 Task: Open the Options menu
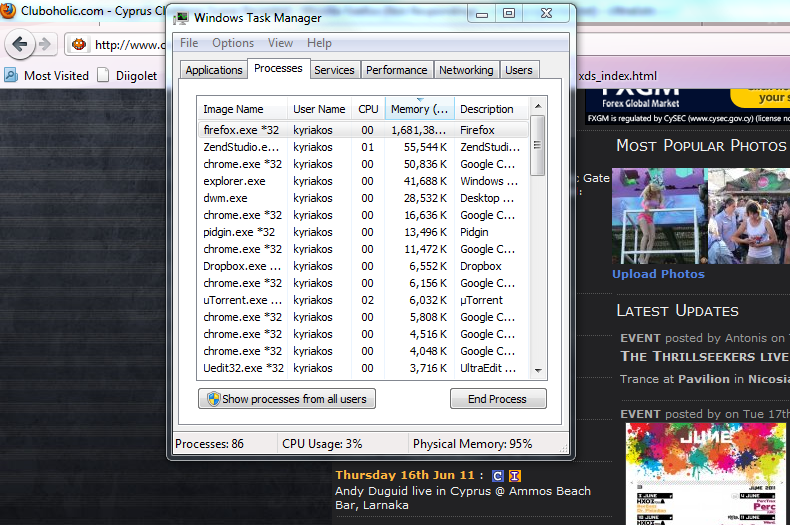tap(233, 43)
